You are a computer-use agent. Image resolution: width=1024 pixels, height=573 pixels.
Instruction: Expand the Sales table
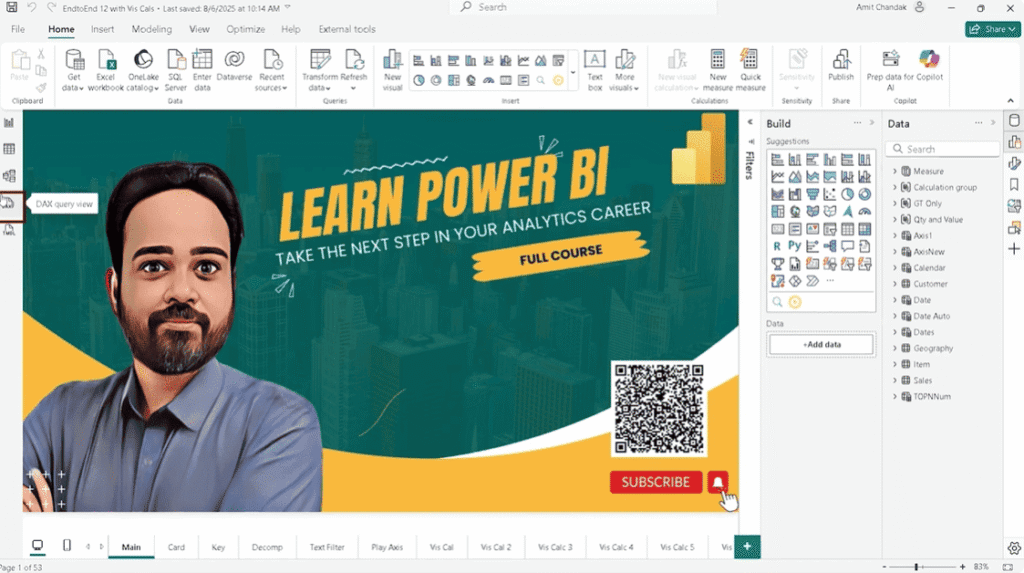pos(895,380)
